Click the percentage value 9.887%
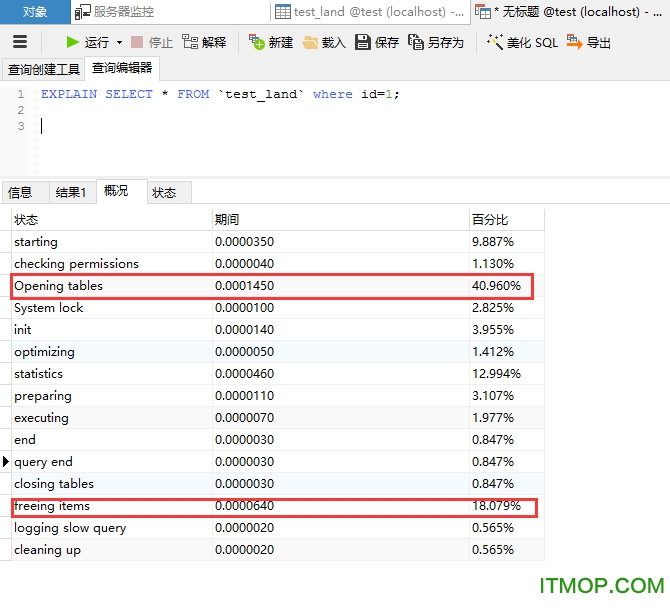Image resolution: width=670 pixels, height=611 pixels. coord(493,242)
